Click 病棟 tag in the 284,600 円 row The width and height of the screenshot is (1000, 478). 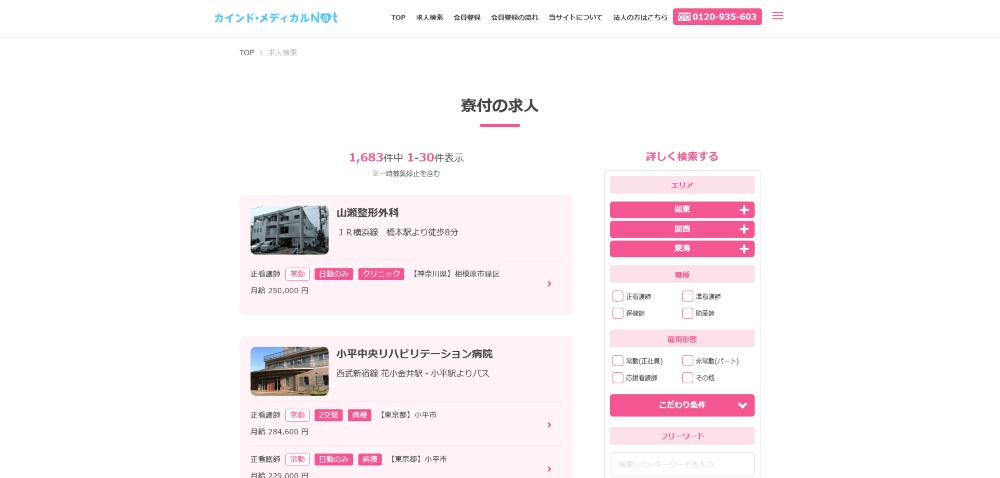pyautogui.click(x=360, y=415)
